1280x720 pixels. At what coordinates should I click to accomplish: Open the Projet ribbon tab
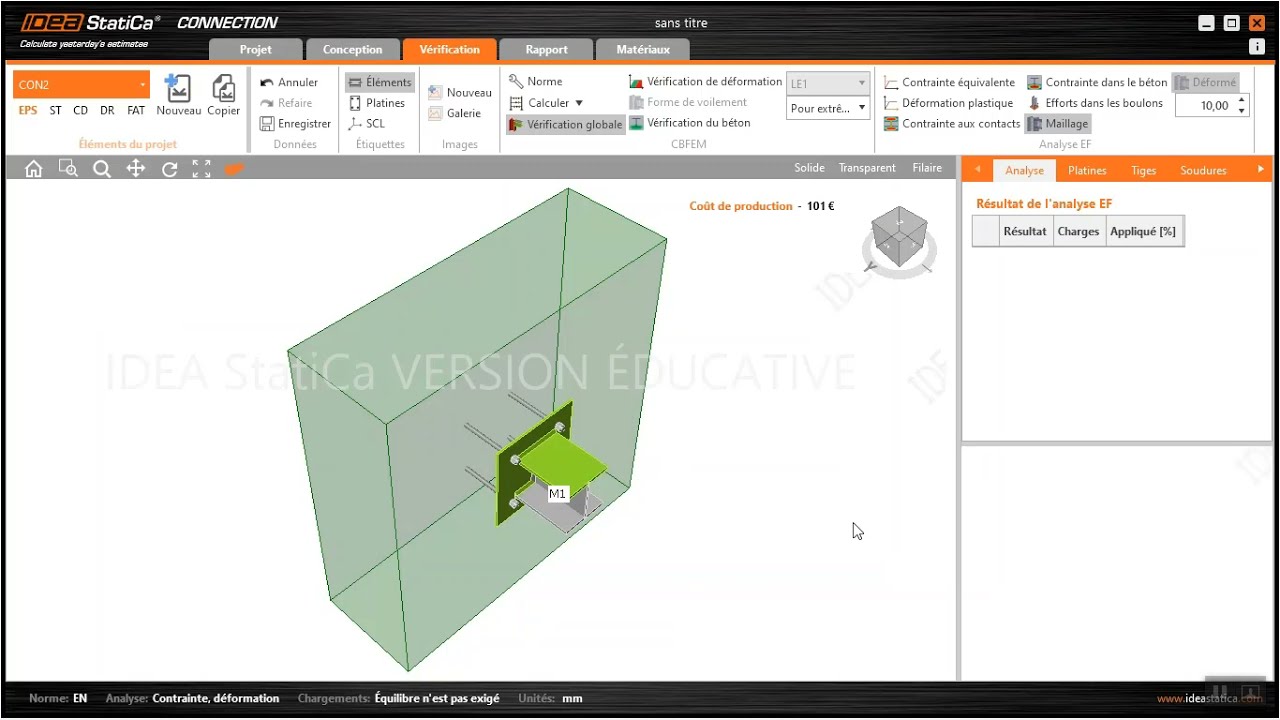pos(256,50)
